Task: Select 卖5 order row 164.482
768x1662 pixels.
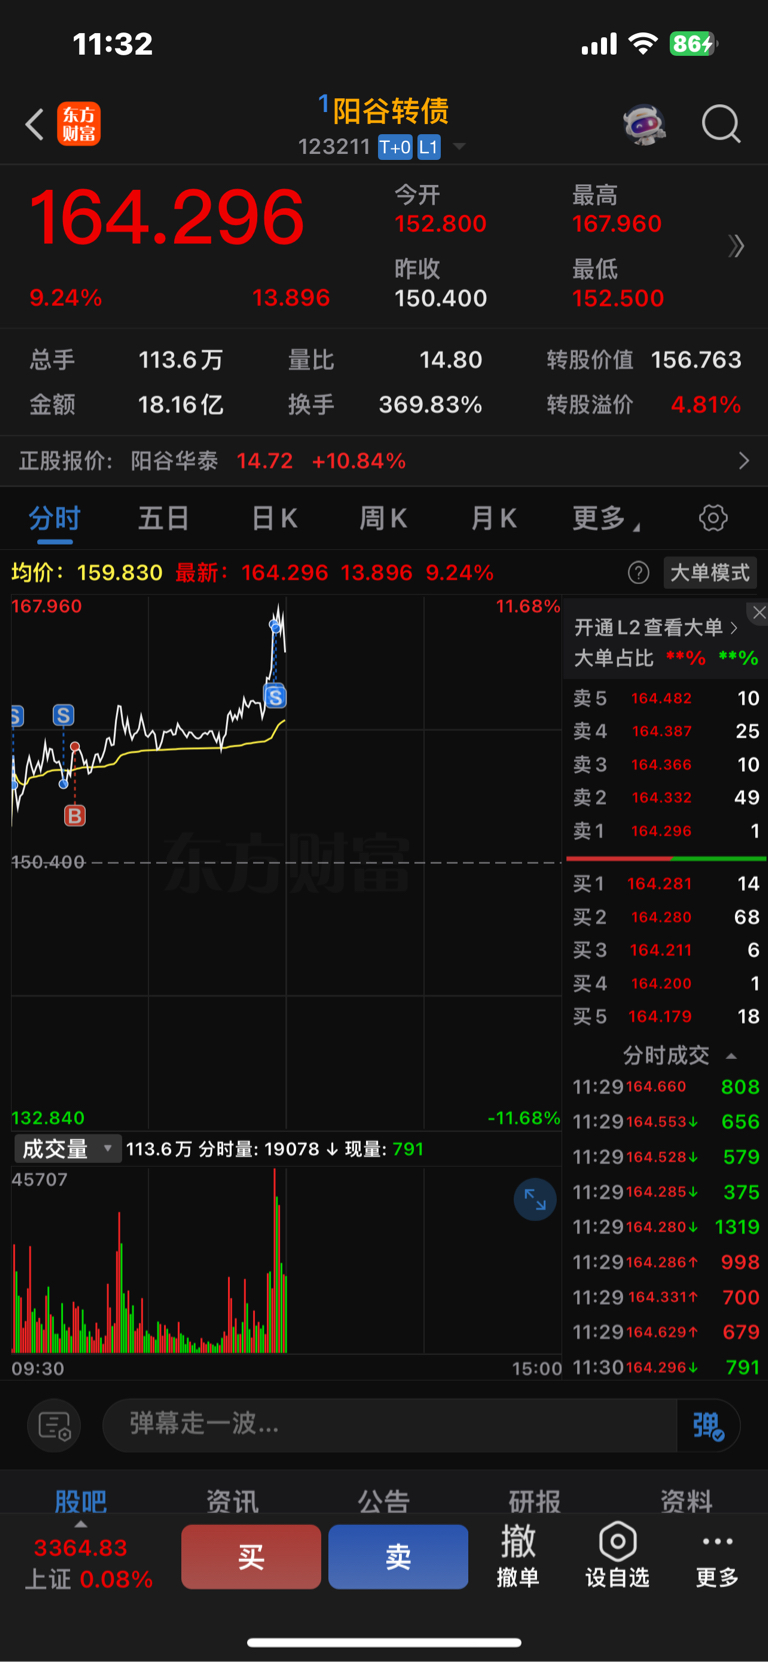Action: (x=666, y=698)
